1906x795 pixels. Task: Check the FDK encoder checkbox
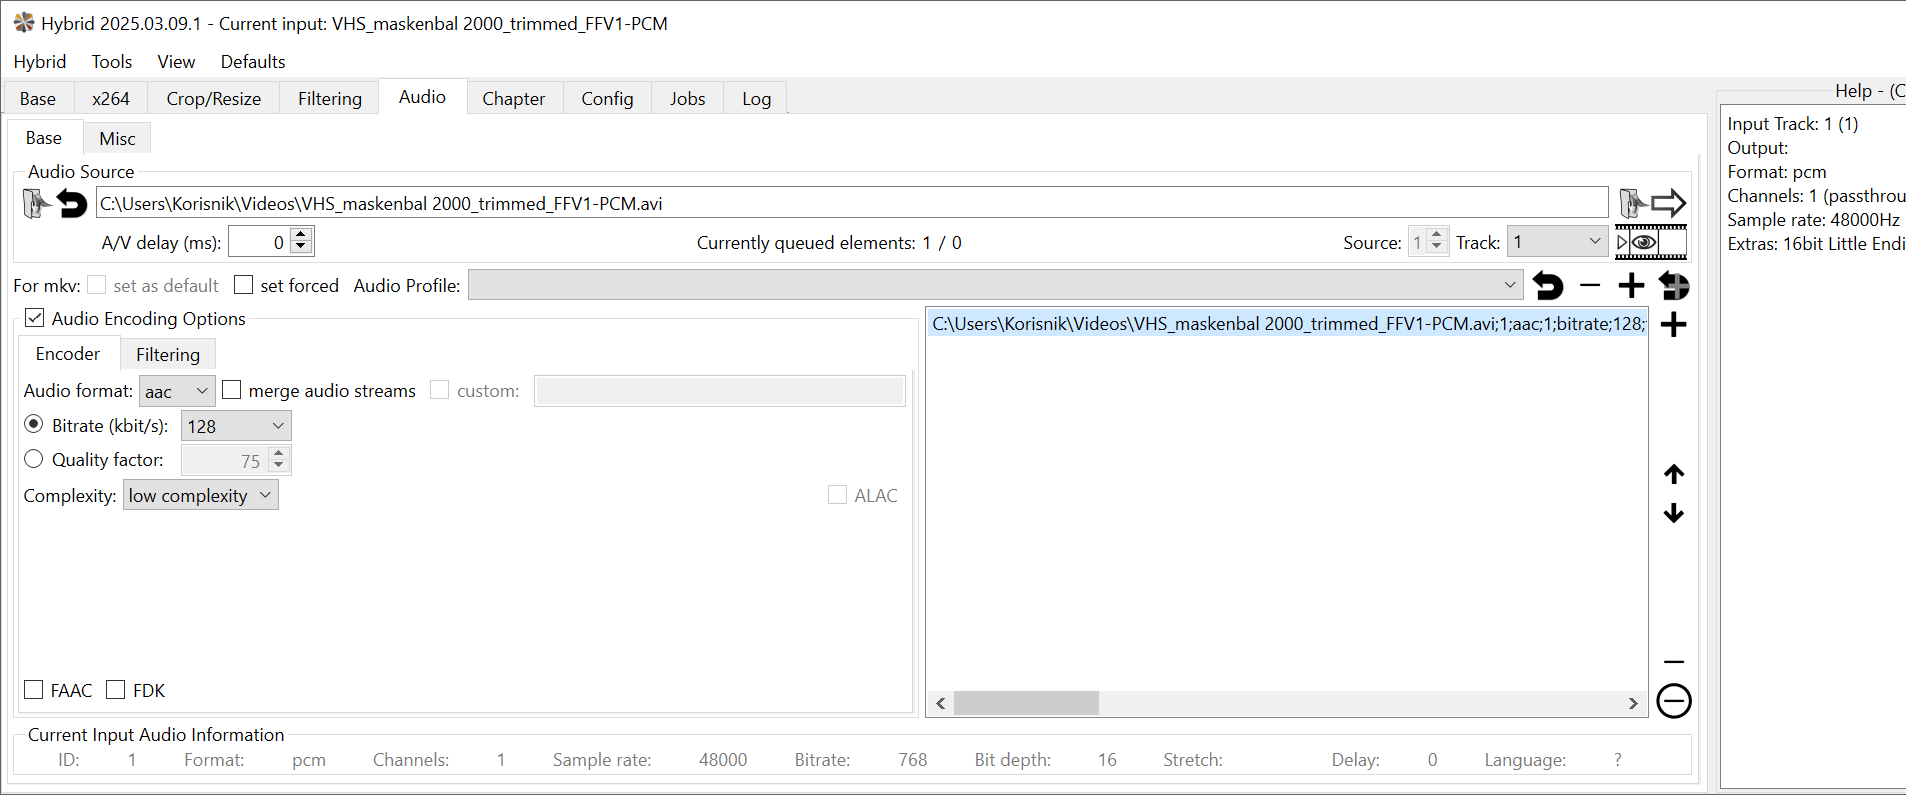(x=116, y=690)
